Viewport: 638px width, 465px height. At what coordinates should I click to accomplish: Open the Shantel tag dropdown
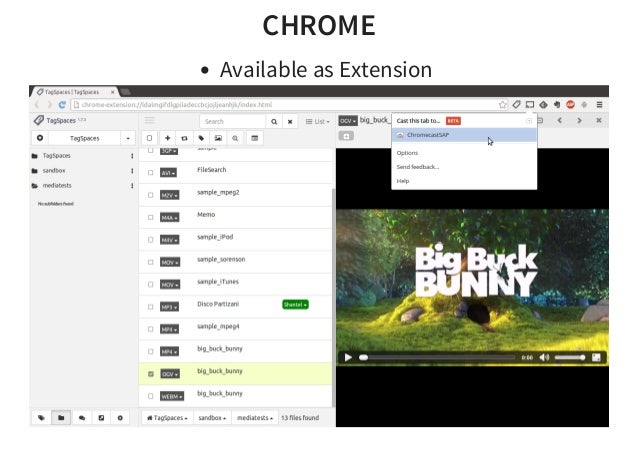(295, 304)
